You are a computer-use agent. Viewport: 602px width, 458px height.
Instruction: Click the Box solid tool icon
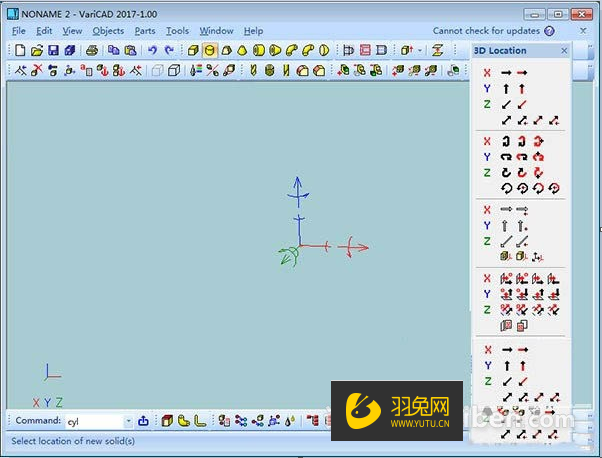coord(194,50)
